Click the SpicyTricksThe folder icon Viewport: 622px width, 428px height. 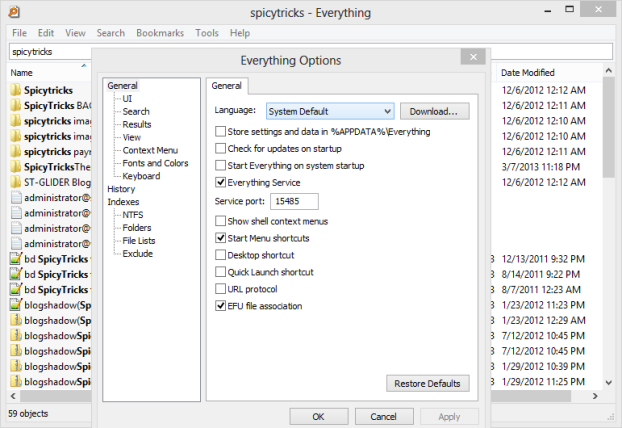(16, 167)
